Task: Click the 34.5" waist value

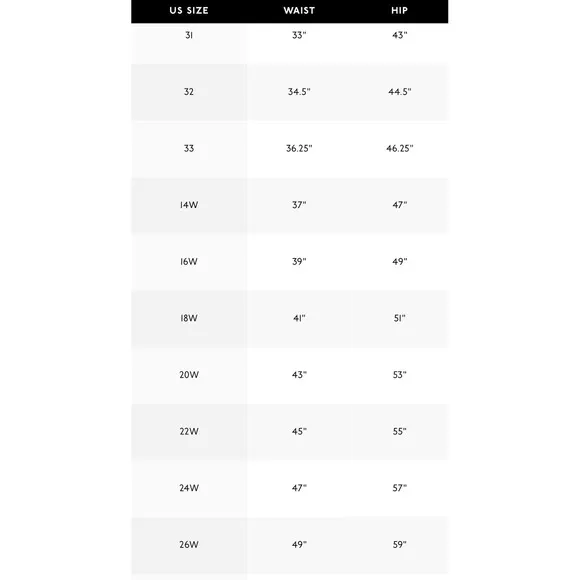Action: point(299,92)
